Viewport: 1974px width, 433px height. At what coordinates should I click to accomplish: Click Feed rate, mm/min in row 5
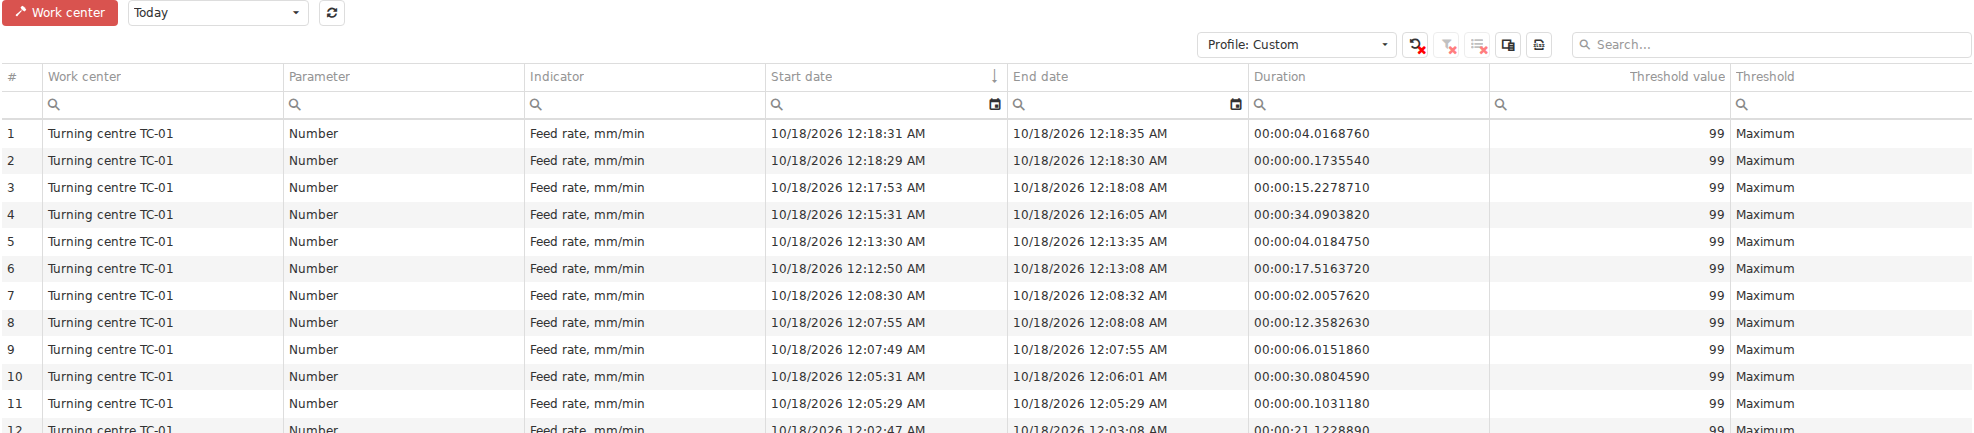[587, 242]
